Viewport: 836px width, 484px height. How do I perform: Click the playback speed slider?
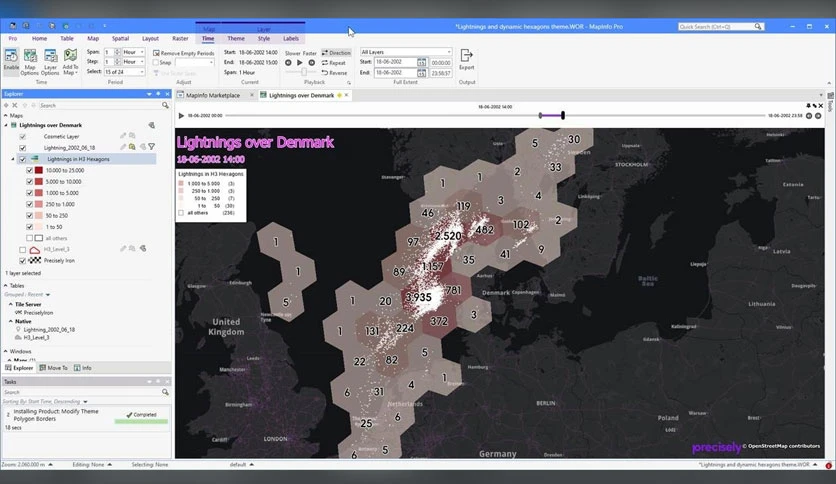pos(304,72)
